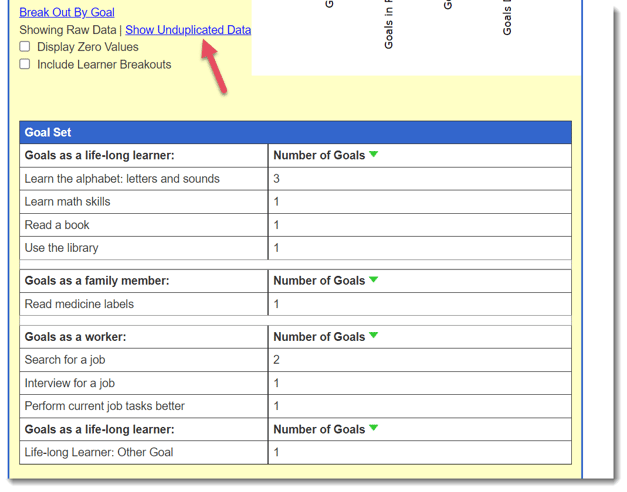Toggle the Include Learner Breakouts checkbox
The height and width of the screenshot is (492, 627).
point(25,65)
